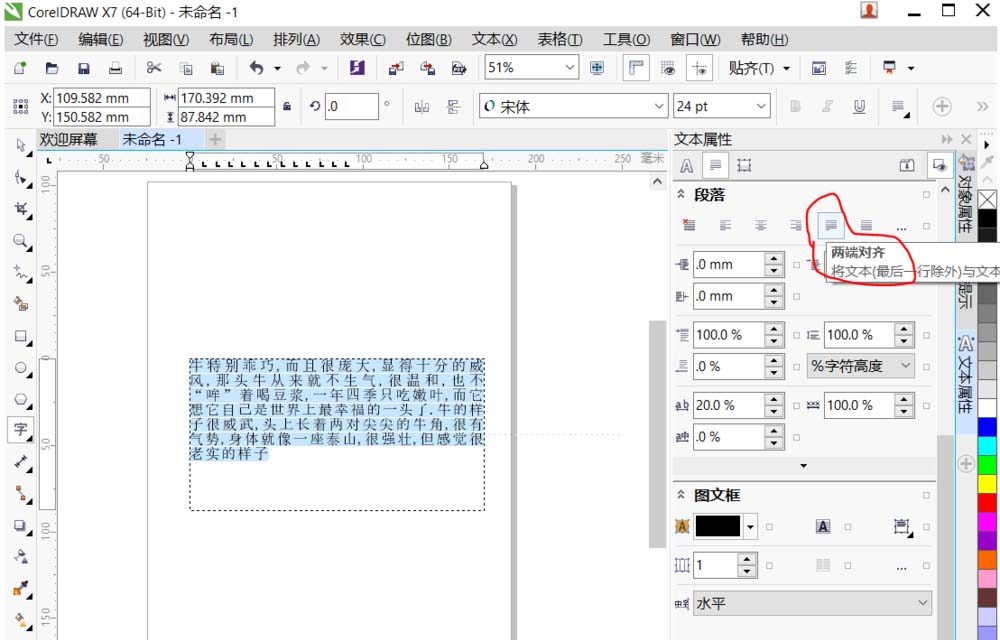Click the toolbar overflow chevron

[x=982, y=106]
